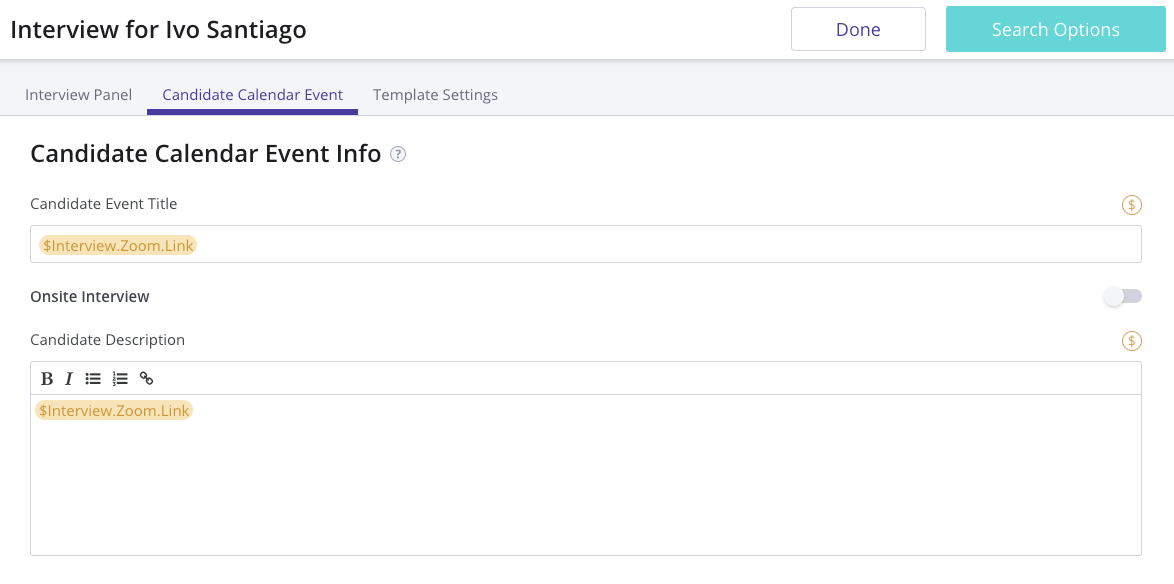
Task: Toggle italic formatting in the description editor
Action: point(69,378)
